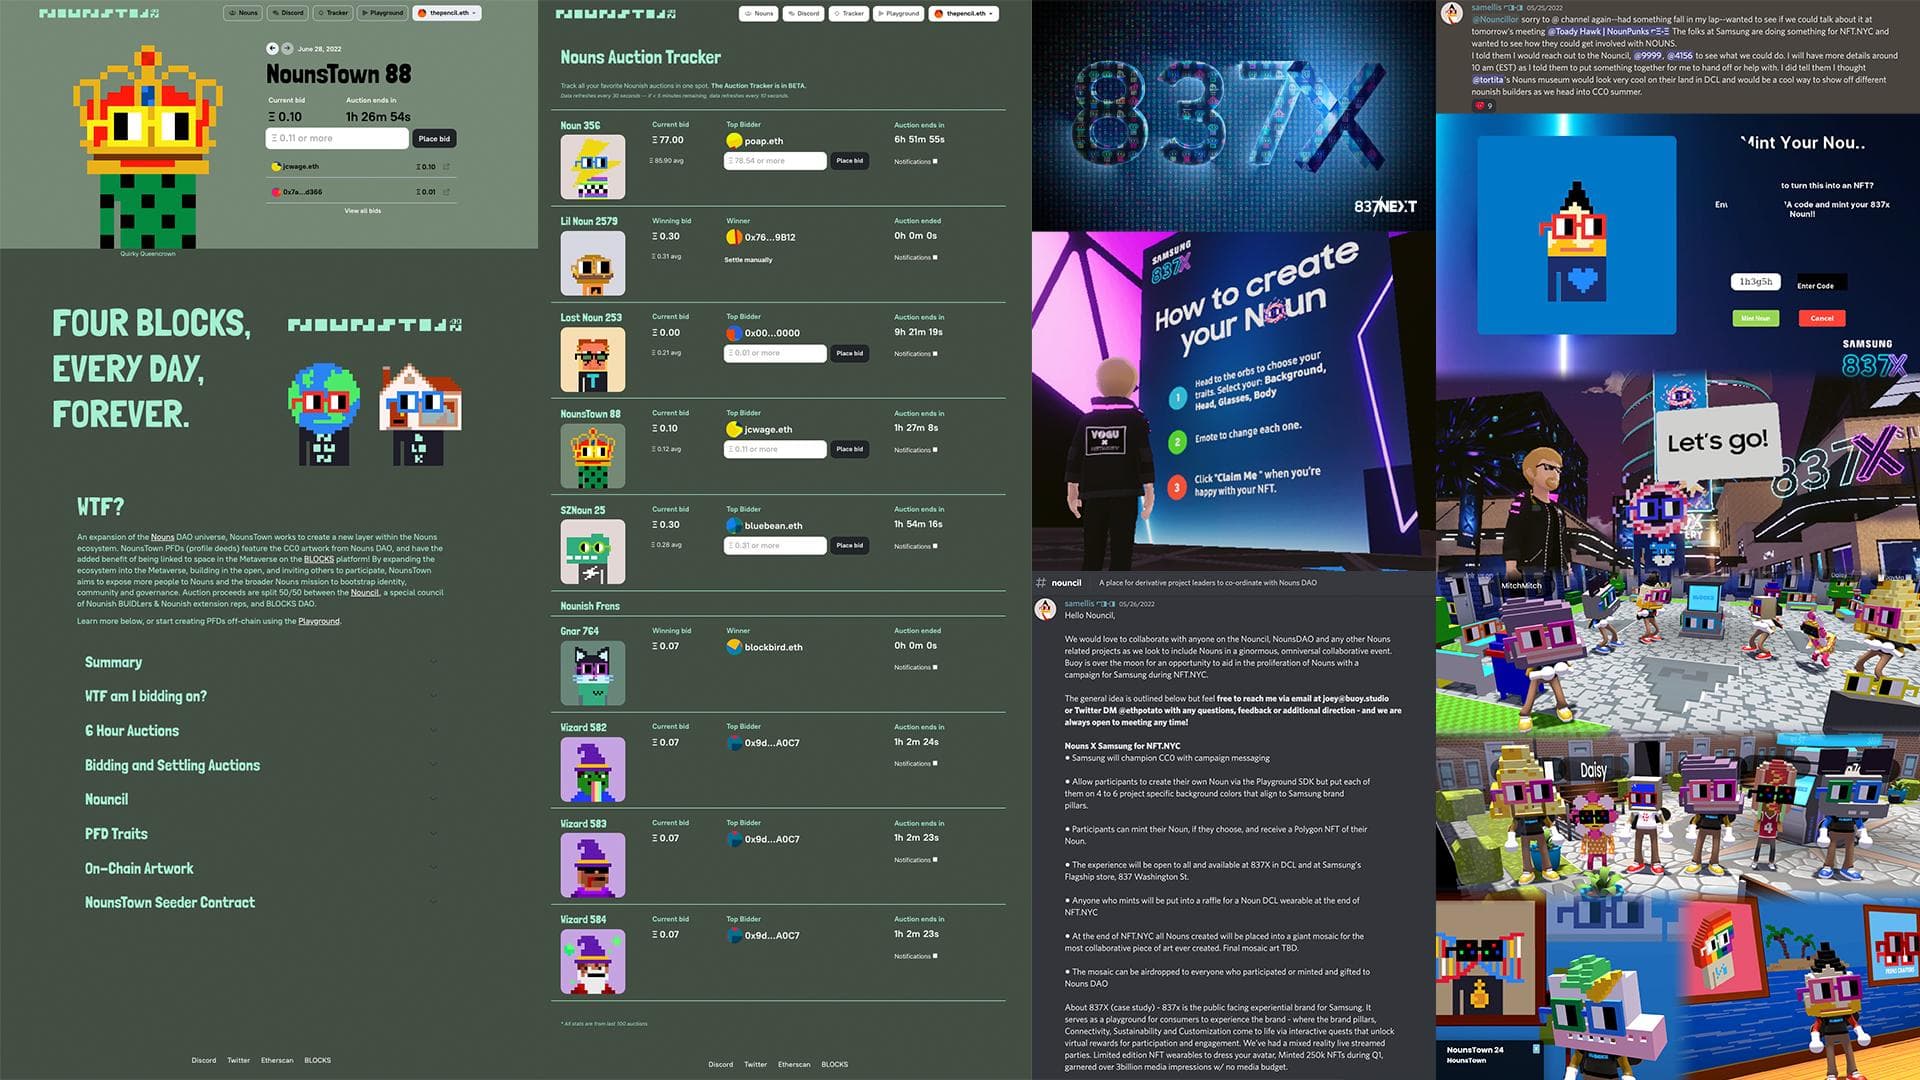Open thepencil.eth wallet dropdown on tracker page
Viewport: 1920px width, 1080px height.
964,13
